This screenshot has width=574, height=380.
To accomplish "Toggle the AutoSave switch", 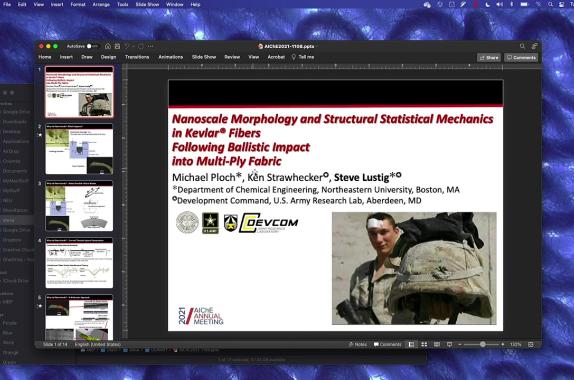I will [x=92, y=46].
